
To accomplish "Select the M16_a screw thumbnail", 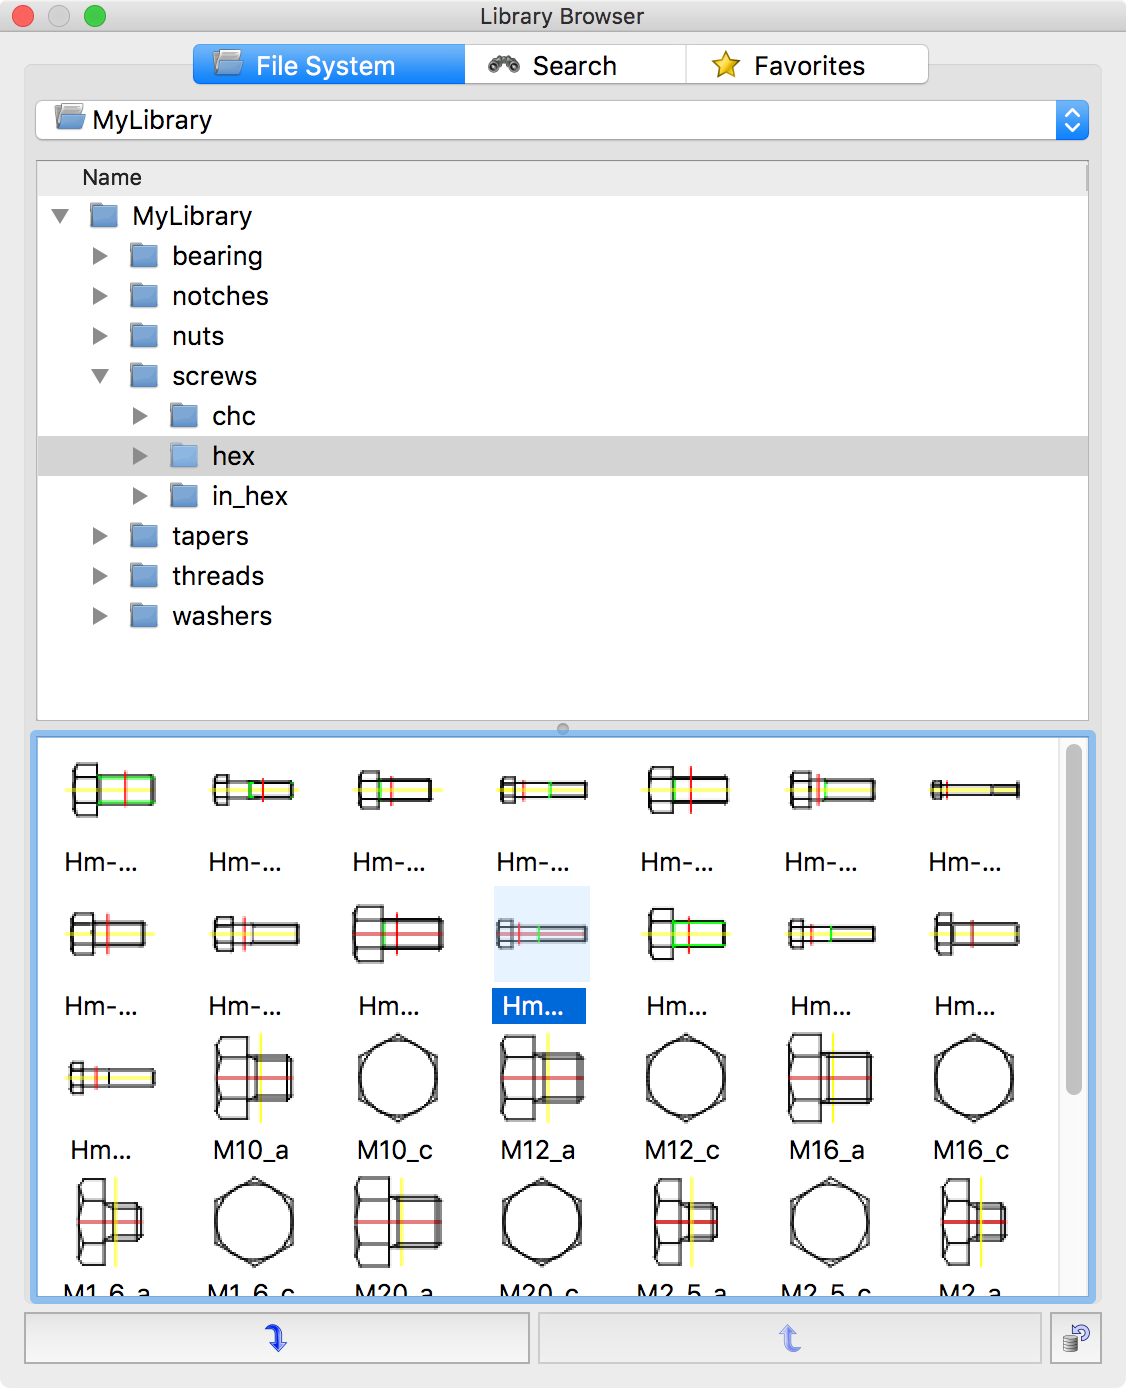I will 829,1079.
